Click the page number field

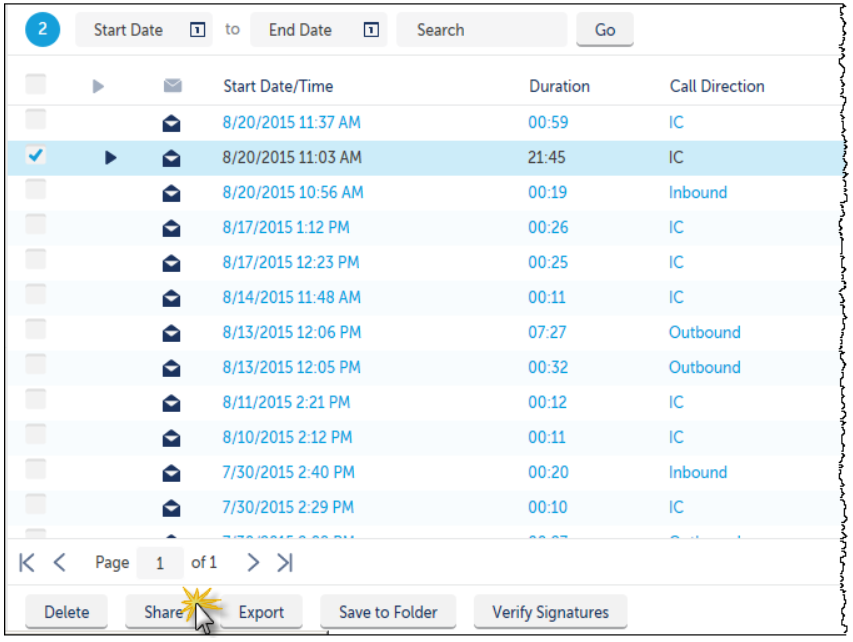[x=160, y=563]
